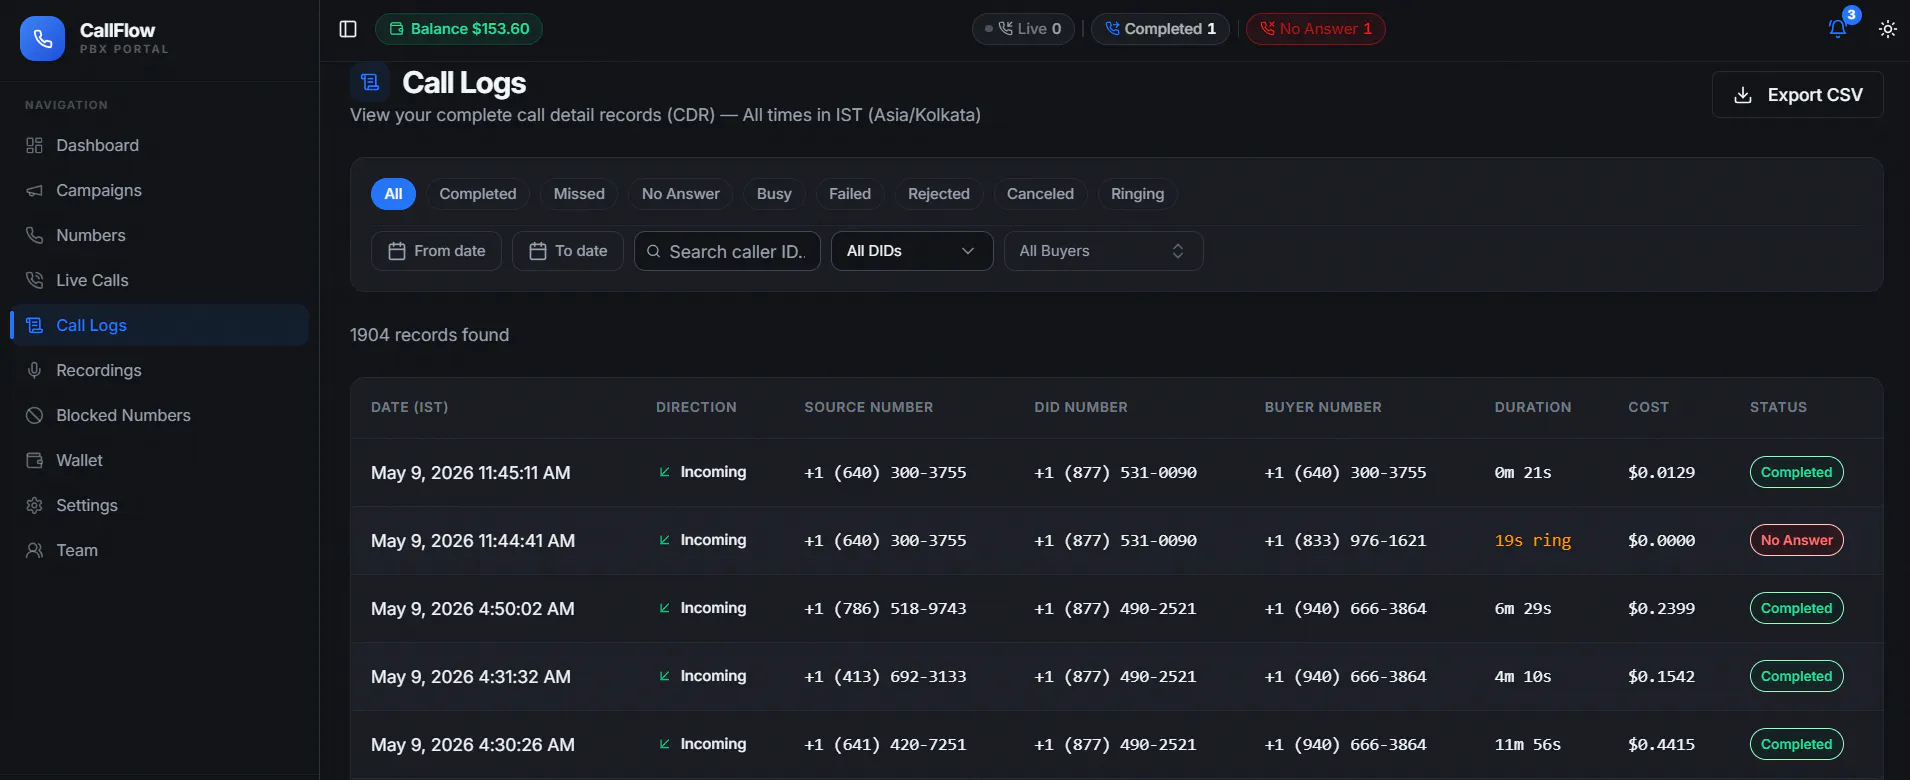Image resolution: width=1910 pixels, height=780 pixels.
Task: Click the Recordings microphone icon
Action: 34,370
